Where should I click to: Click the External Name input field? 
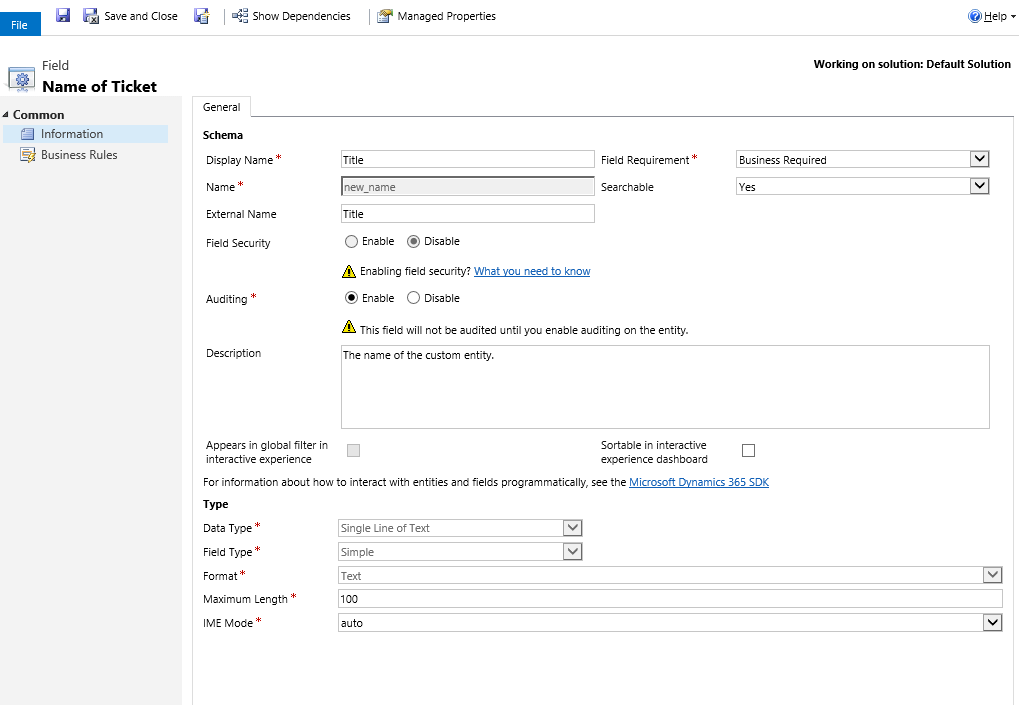click(468, 214)
